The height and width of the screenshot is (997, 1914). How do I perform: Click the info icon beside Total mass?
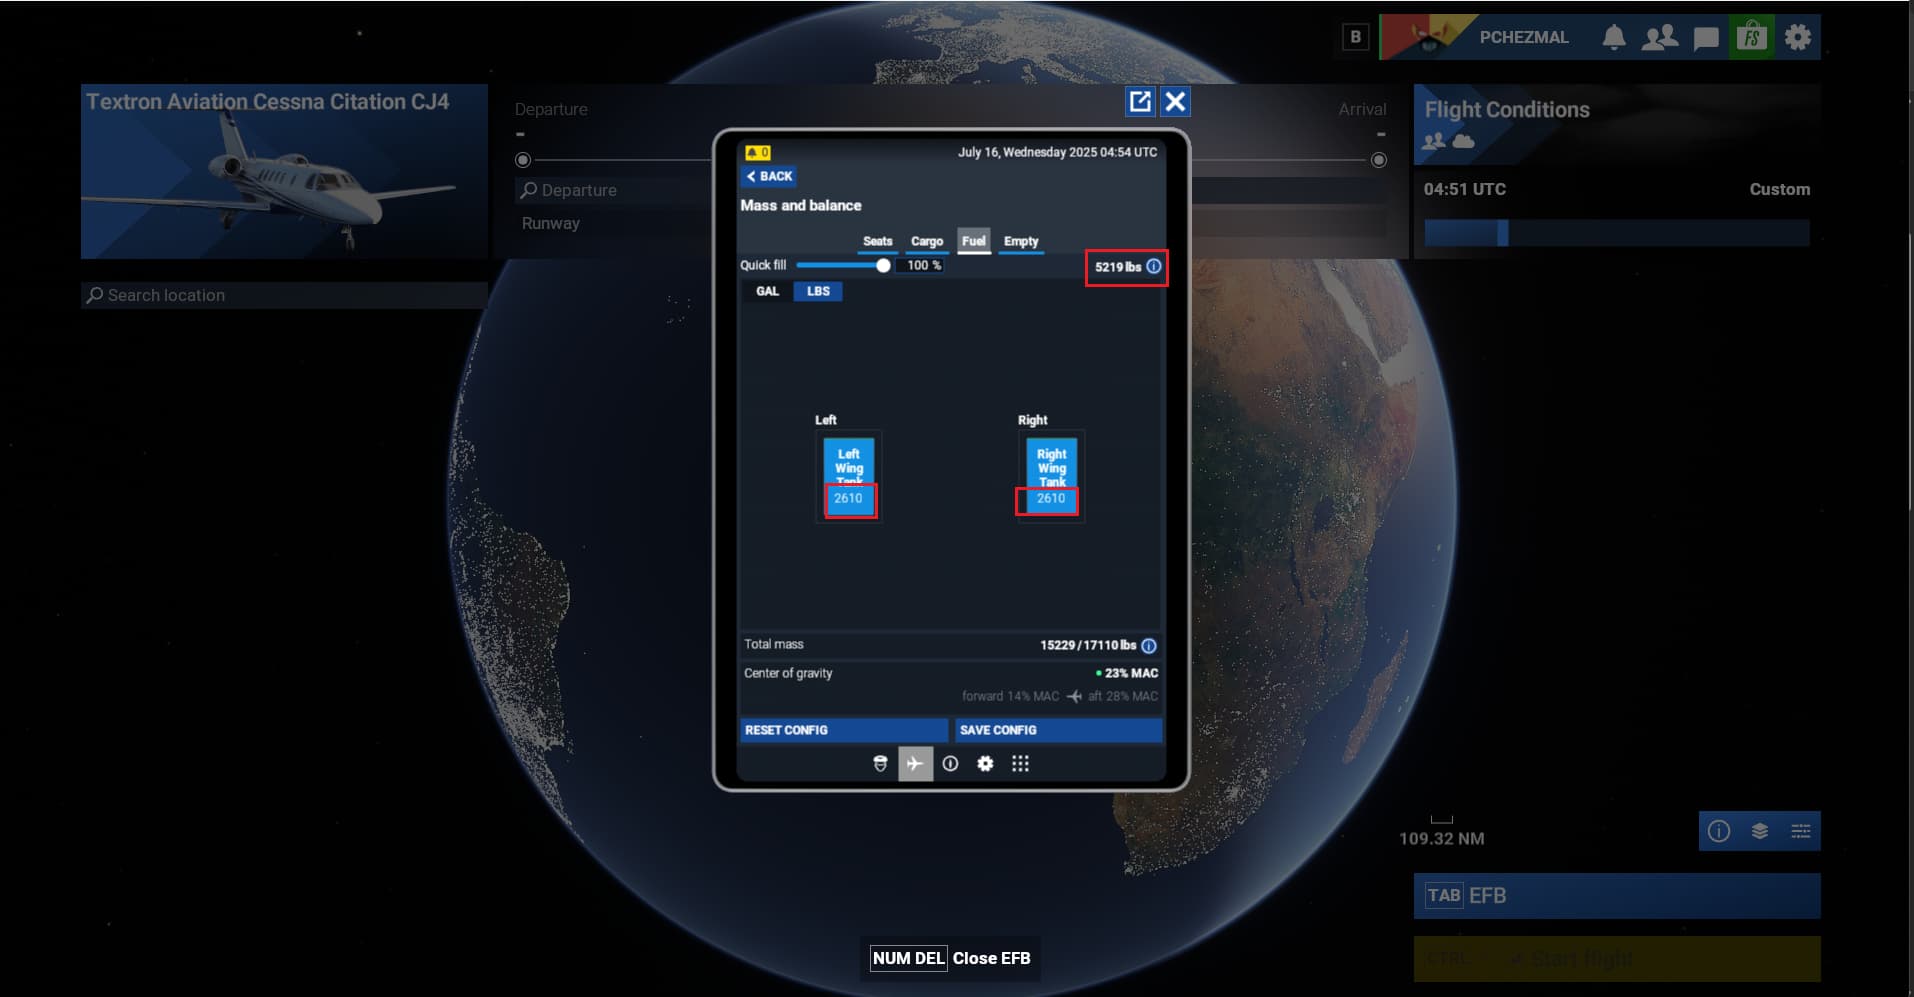[1149, 646]
